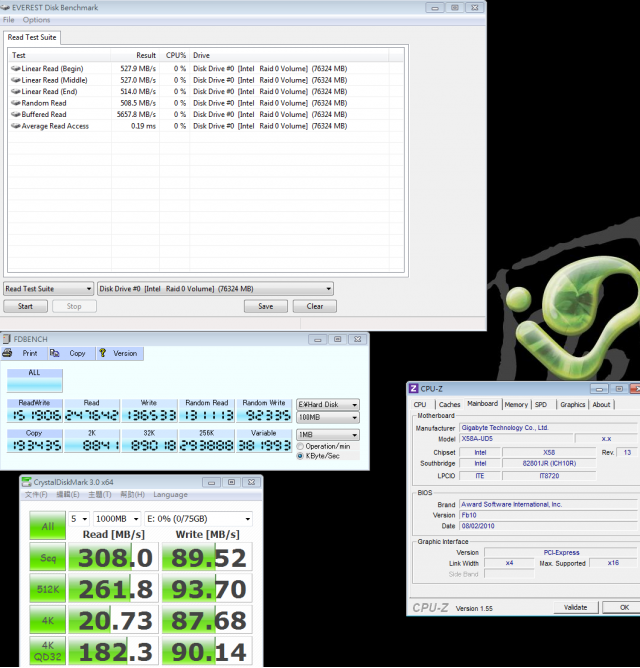Open File menu in EVEREST
640x668 pixels.
point(9,20)
